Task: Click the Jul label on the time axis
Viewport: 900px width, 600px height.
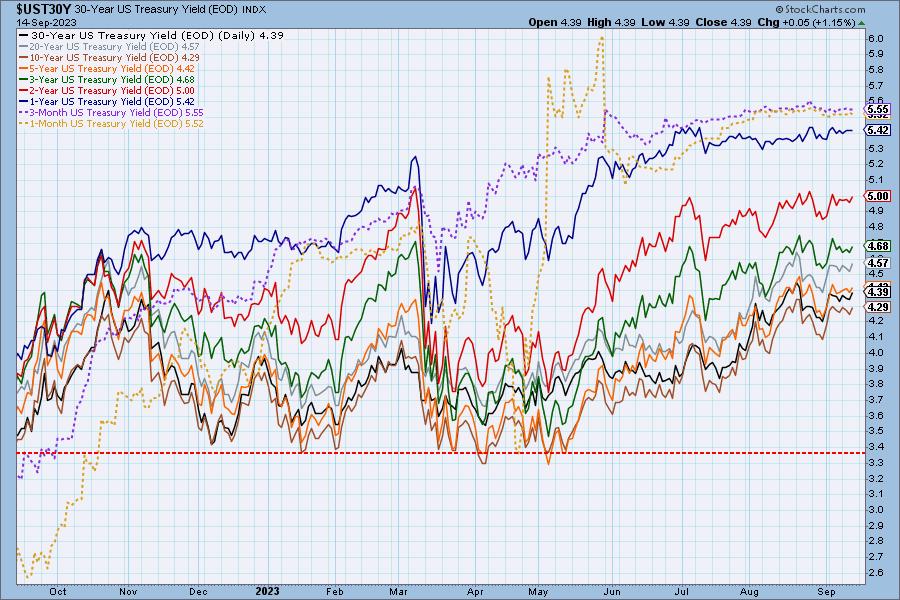Action: 681,591
